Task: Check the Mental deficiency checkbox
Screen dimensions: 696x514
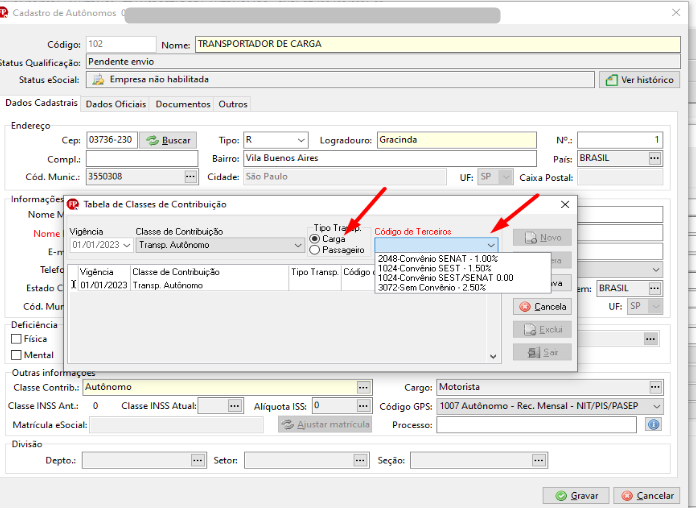Action: pyautogui.click(x=16, y=355)
